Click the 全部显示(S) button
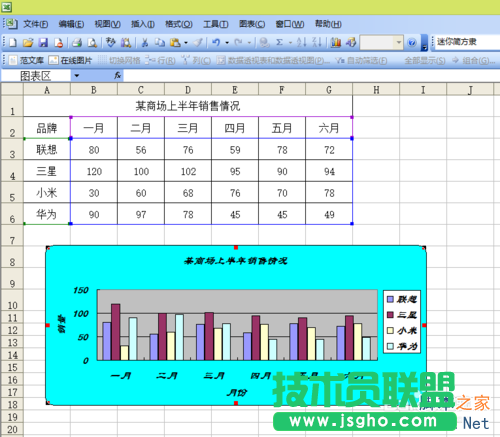This screenshot has height=437, width=500. tap(425, 60)
